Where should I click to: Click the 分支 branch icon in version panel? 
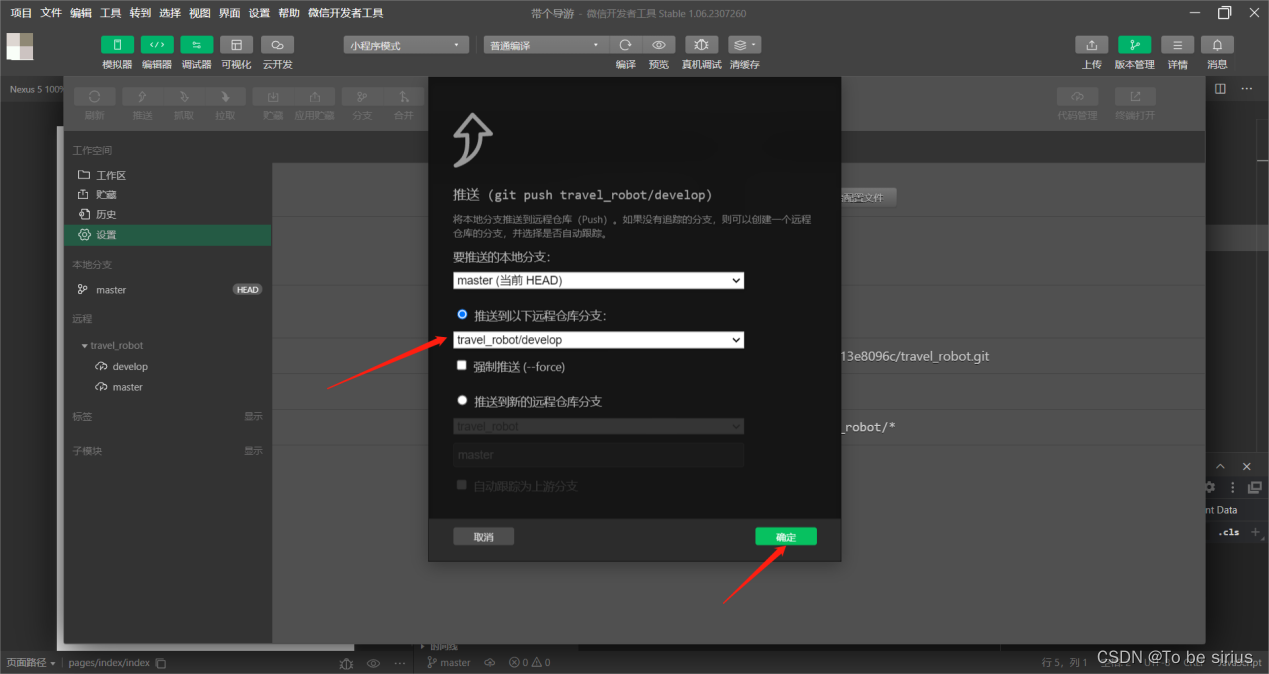pos(362,97)
